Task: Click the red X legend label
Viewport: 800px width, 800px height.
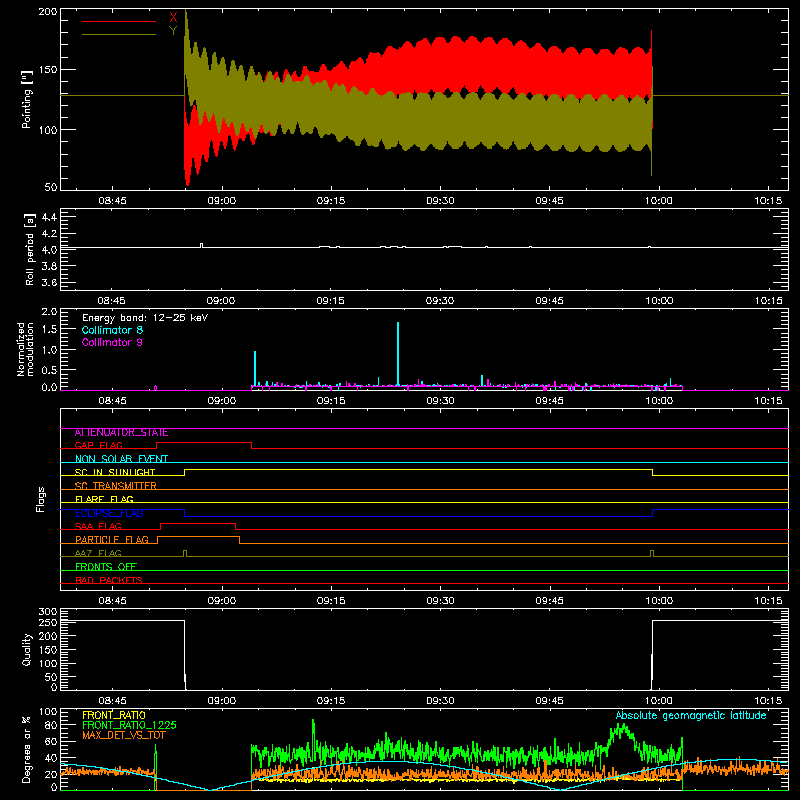Action: 173,18
